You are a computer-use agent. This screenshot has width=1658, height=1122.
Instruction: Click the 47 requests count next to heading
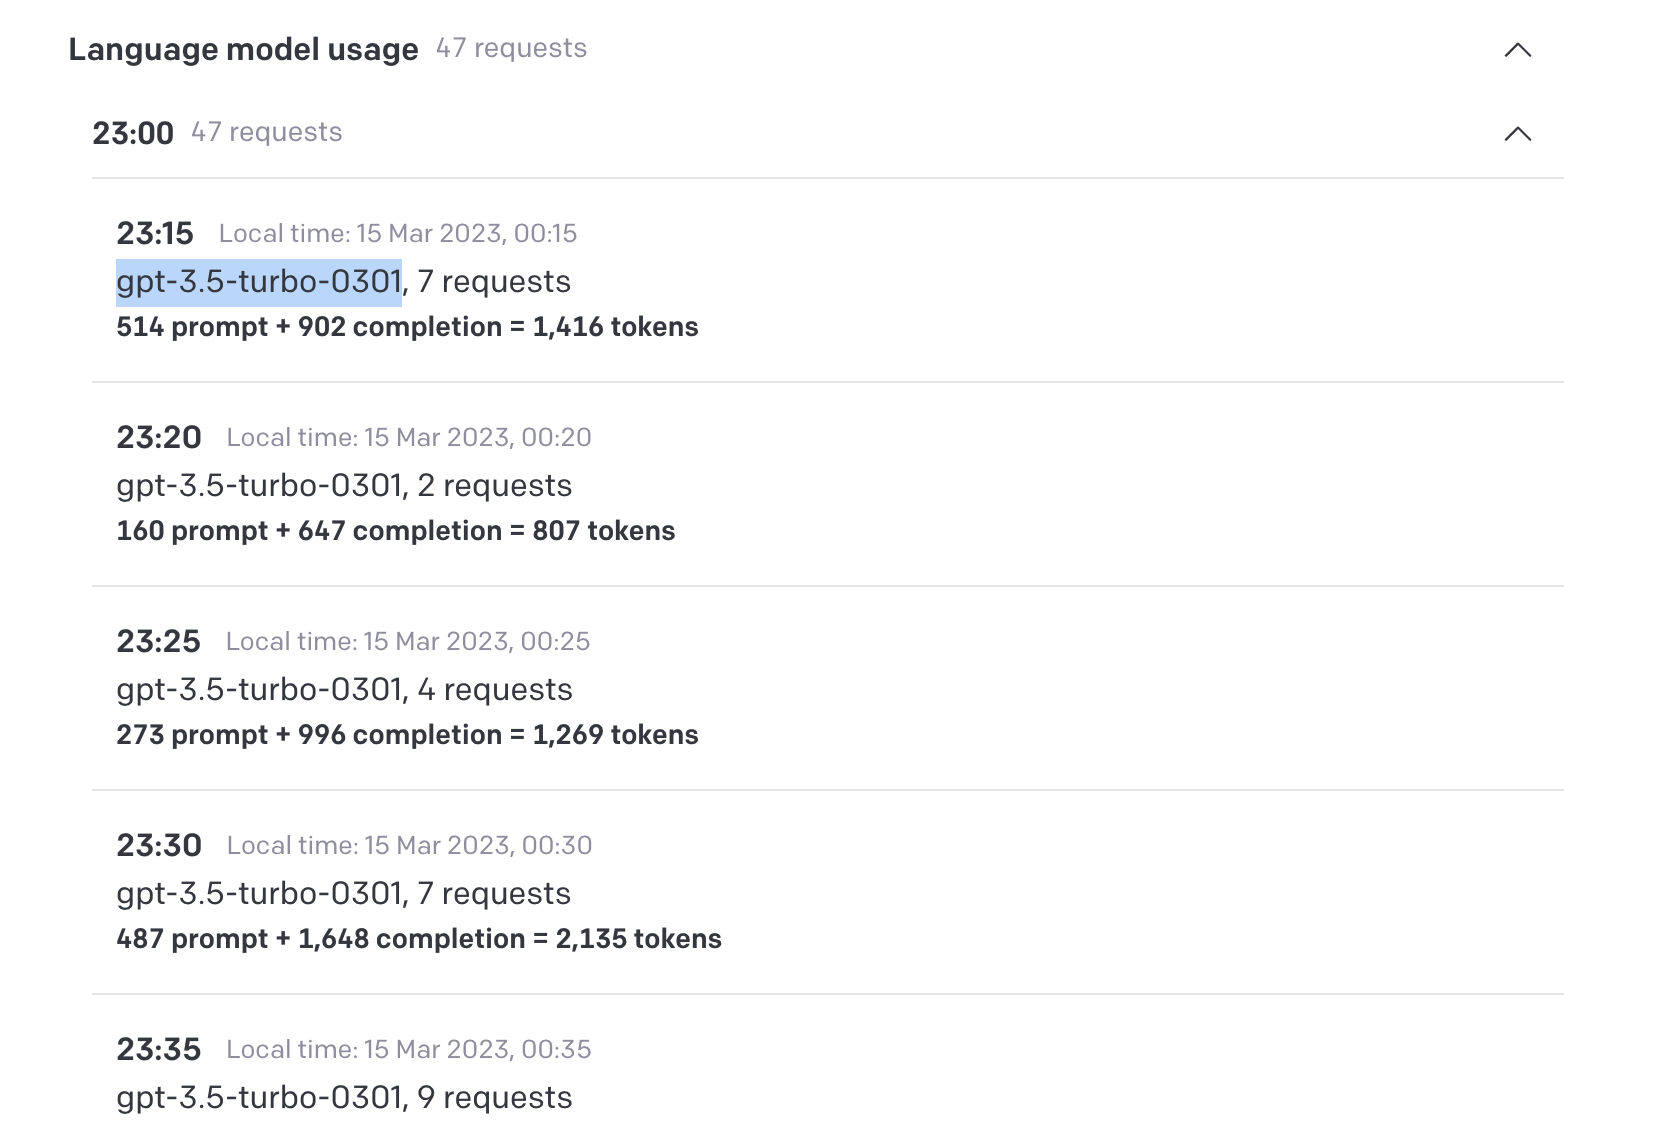(x=510, y=48)
